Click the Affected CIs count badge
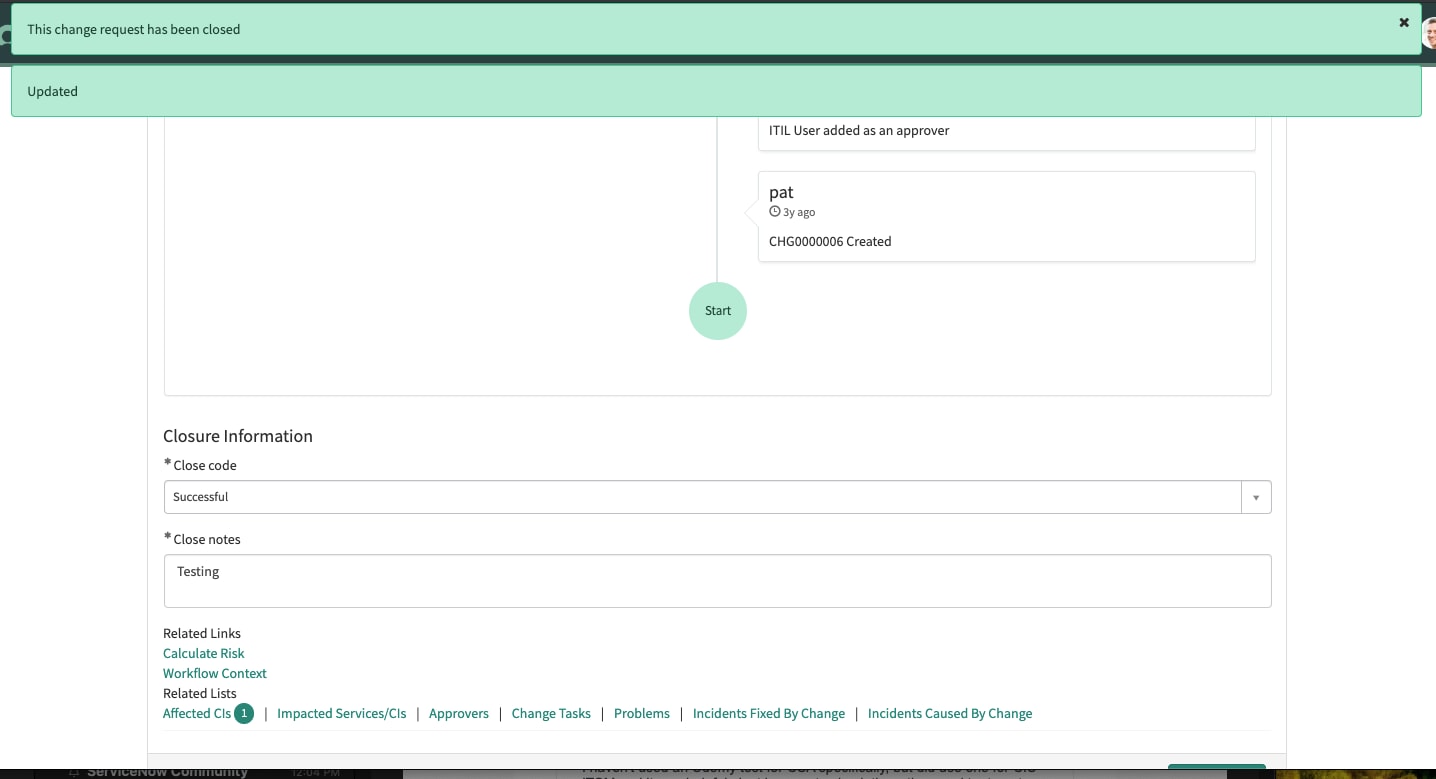Screen dimensions: 1436x779 point(244,713)
